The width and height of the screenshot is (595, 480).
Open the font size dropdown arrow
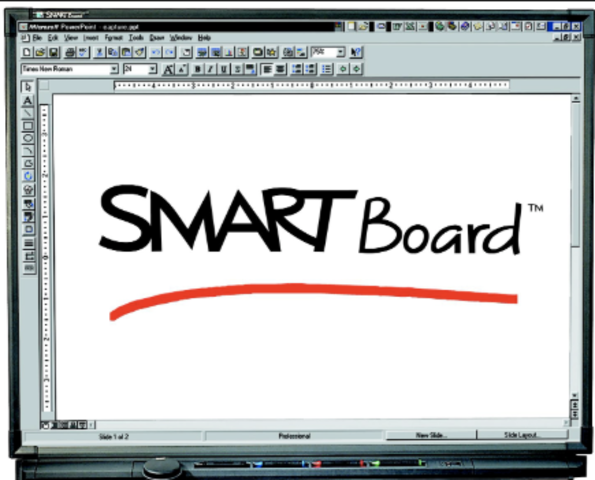point(152,69)
